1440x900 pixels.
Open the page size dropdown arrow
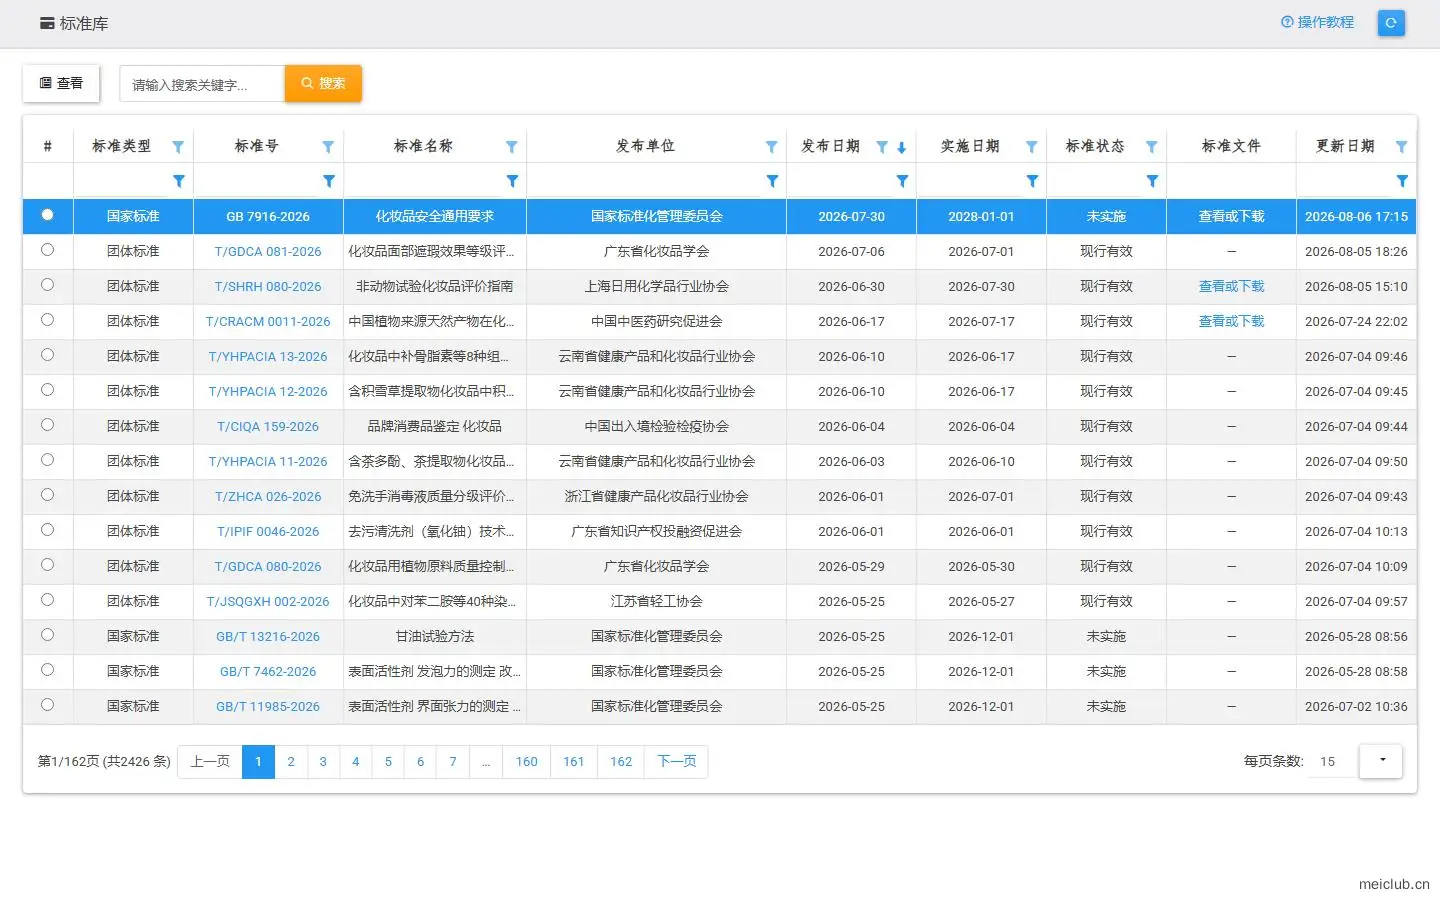coord(1381,761)
